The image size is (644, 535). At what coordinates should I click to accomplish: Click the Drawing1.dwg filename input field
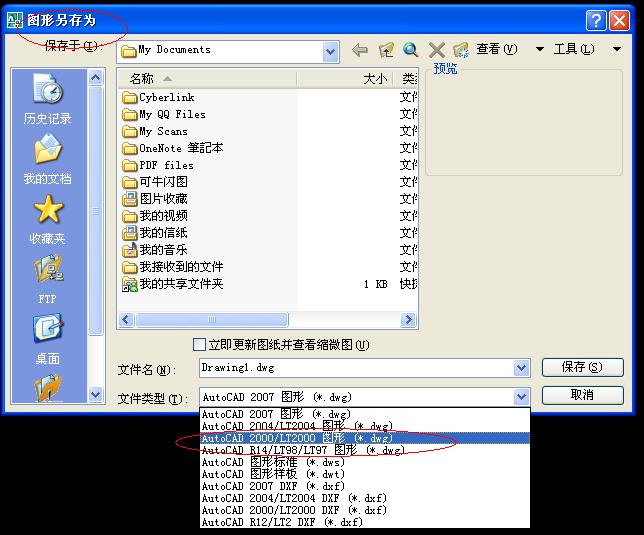click(356, 367)
